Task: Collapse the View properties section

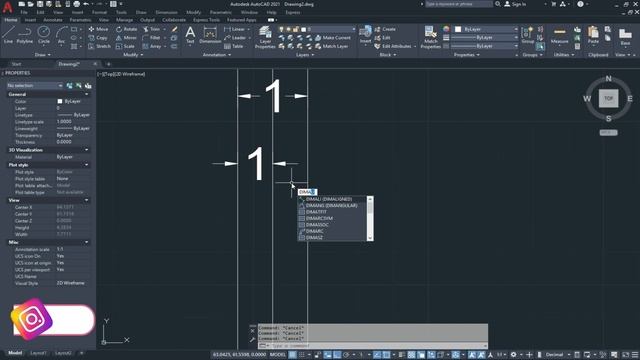Action: (87, 200)
